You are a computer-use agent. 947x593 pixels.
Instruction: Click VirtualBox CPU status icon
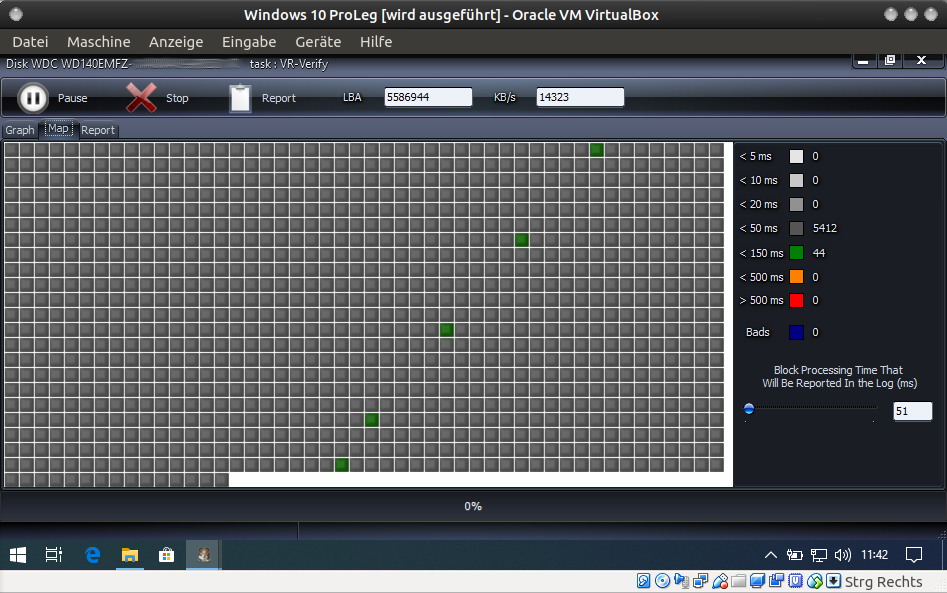[796, 581]
